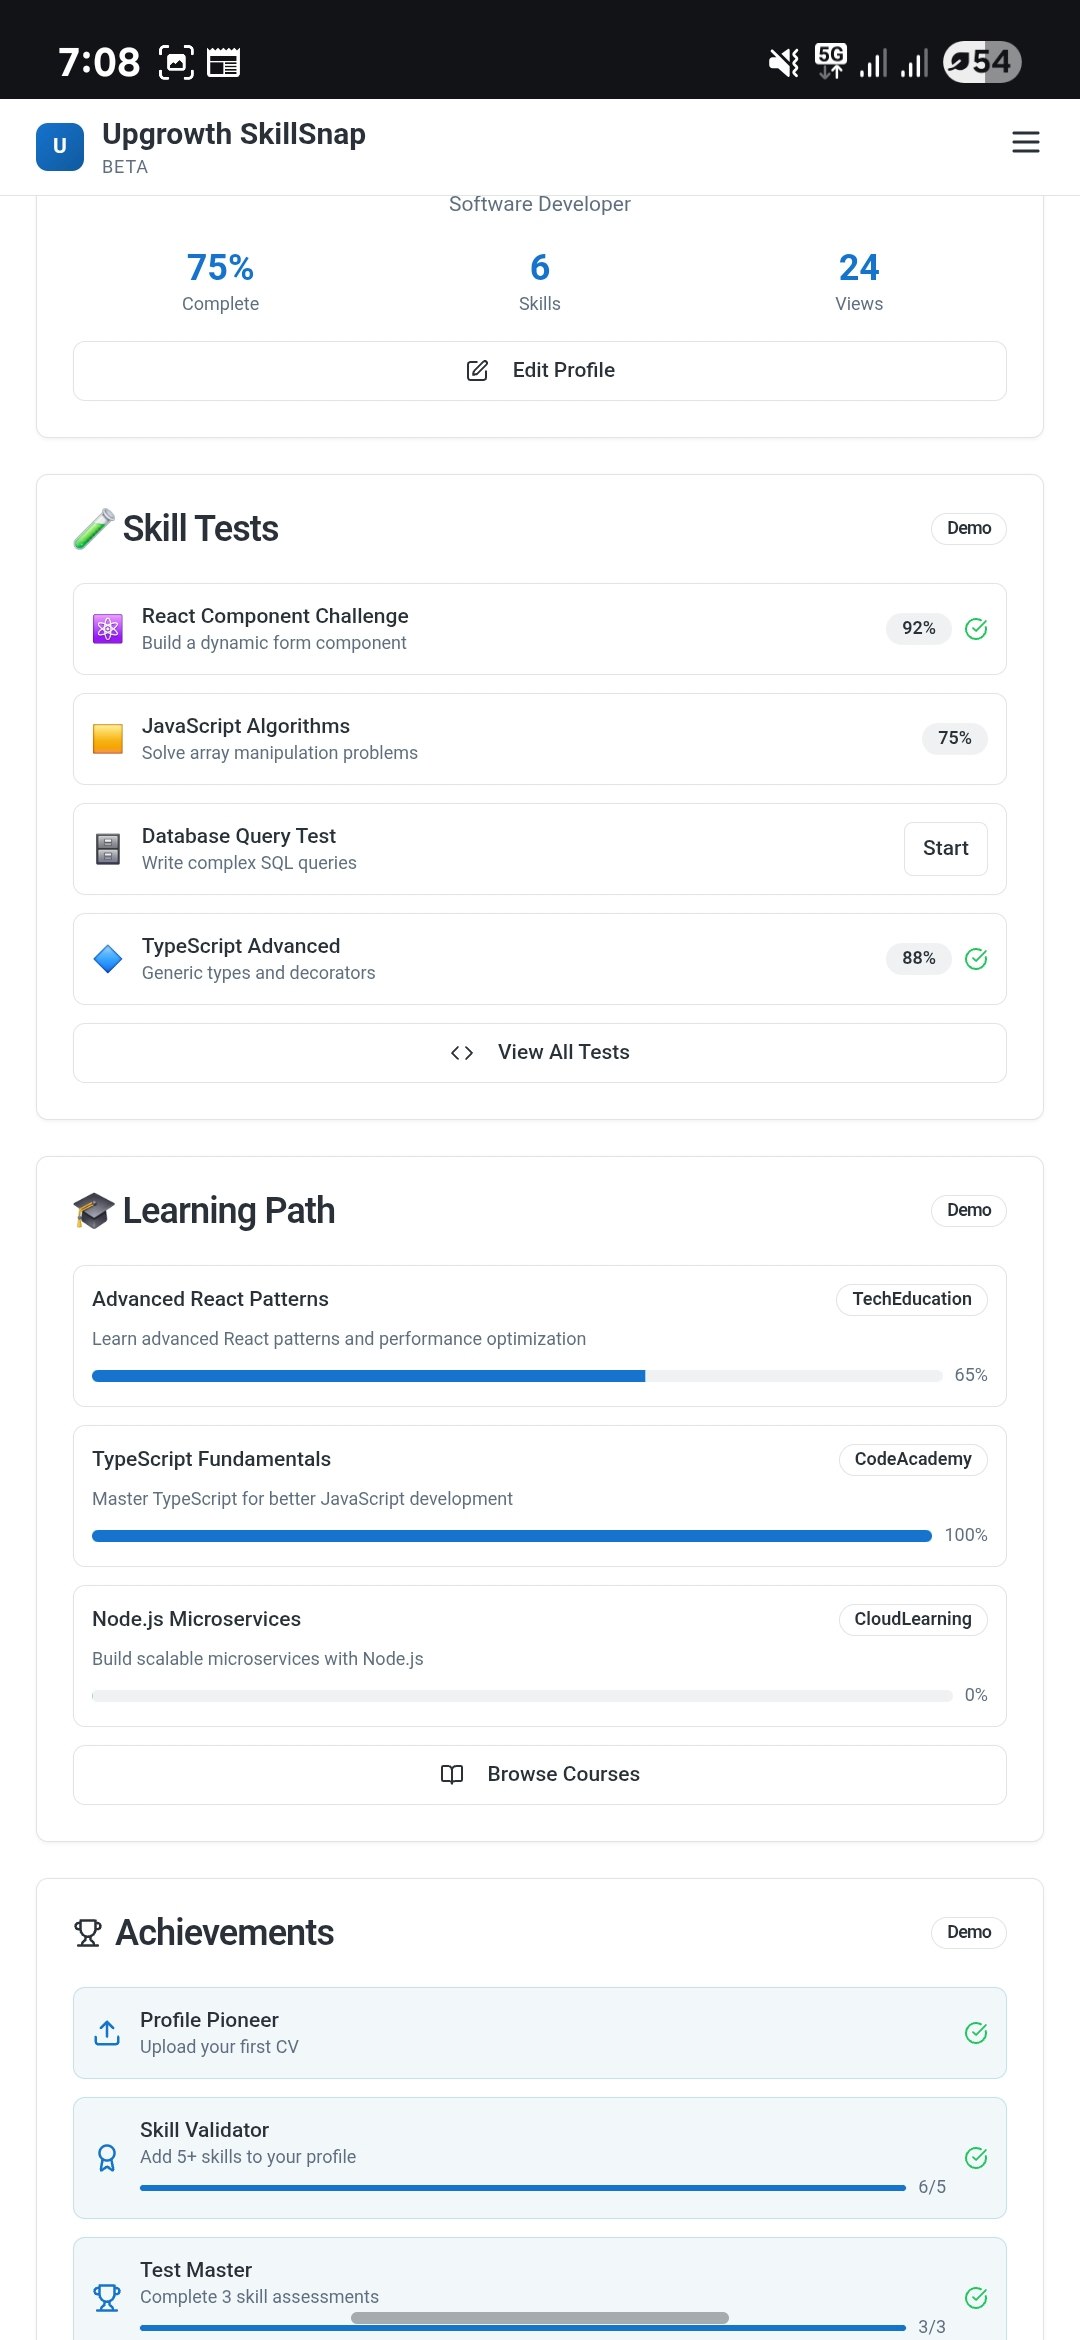1080x2340 pixels.
Task: Click the checkmark next to 92% score
Action: click(976, 629)
